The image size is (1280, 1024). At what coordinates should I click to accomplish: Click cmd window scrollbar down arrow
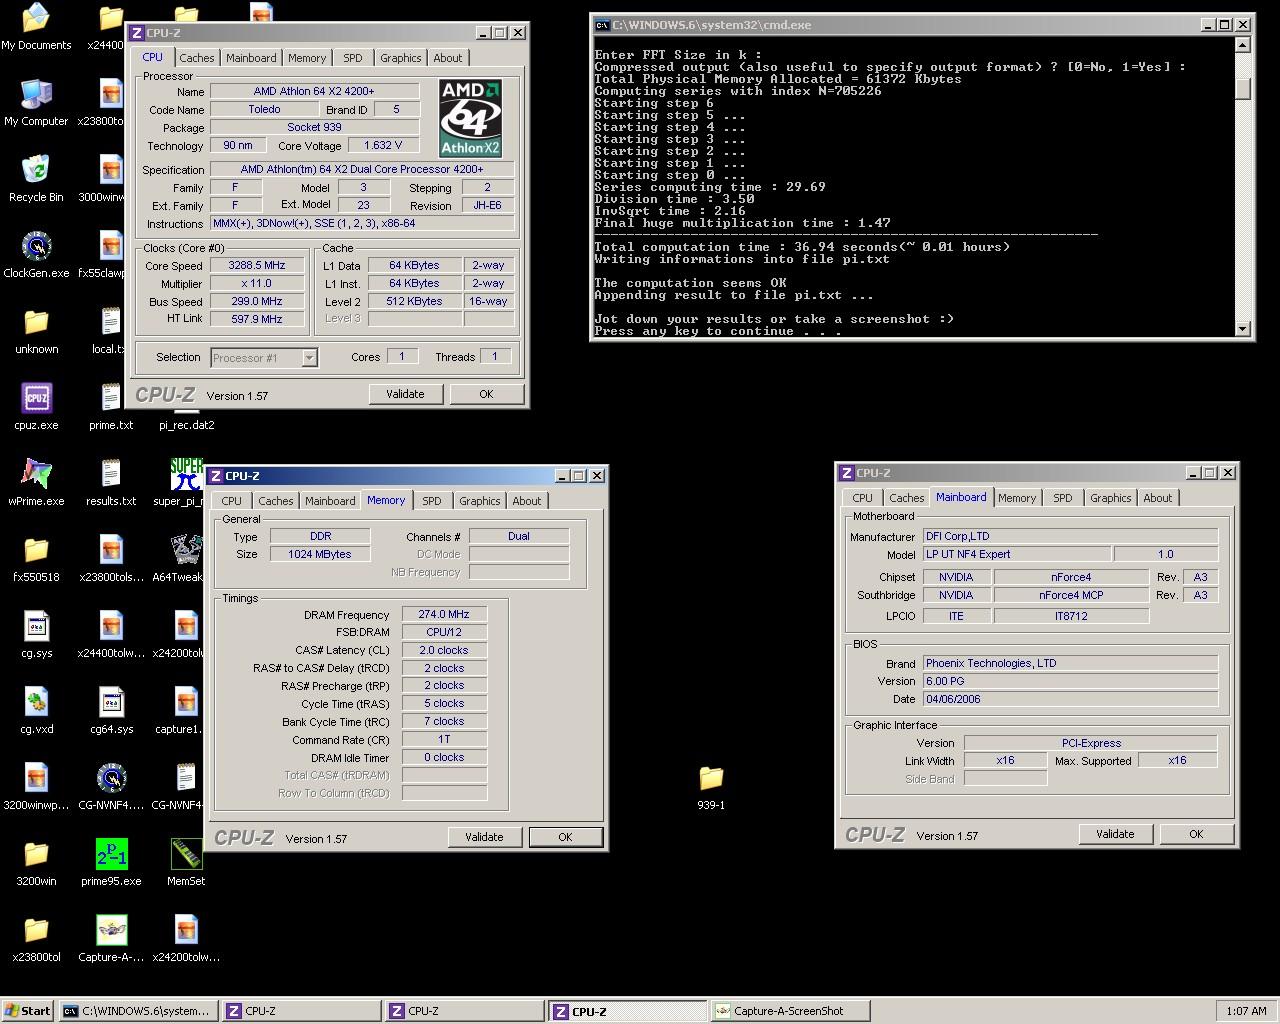point(1243,328)
